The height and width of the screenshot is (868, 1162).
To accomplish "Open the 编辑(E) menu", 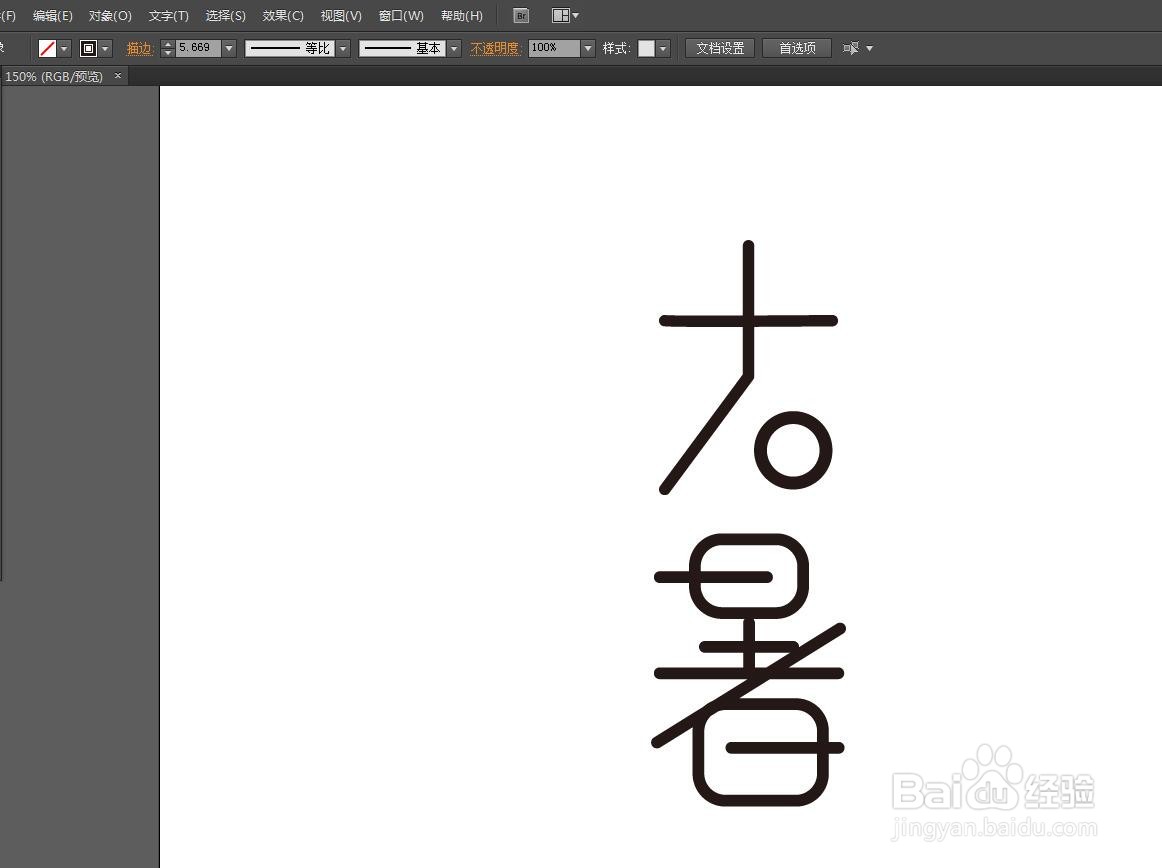I will point(53,16).
